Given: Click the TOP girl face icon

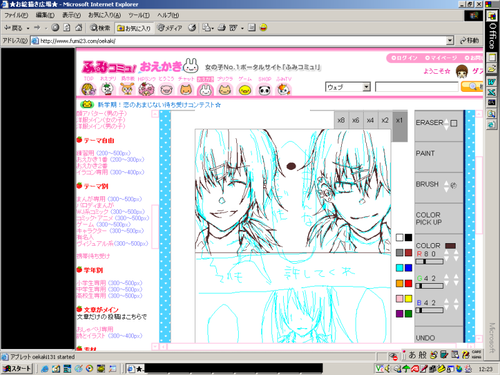Looking at the screenshot, I should [89, 89].
